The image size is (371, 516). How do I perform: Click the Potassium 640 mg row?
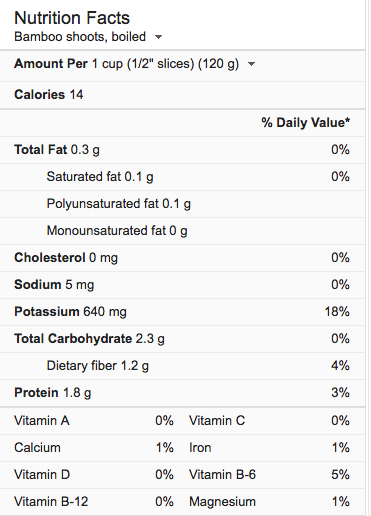[x=182, y=312]
